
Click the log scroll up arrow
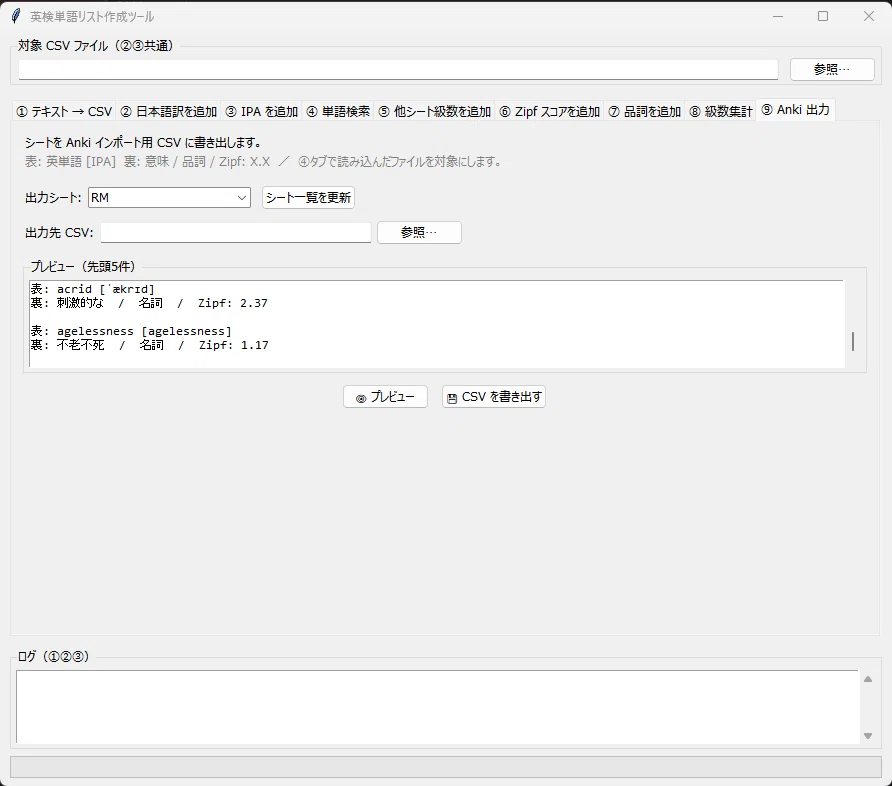(868, 679)
